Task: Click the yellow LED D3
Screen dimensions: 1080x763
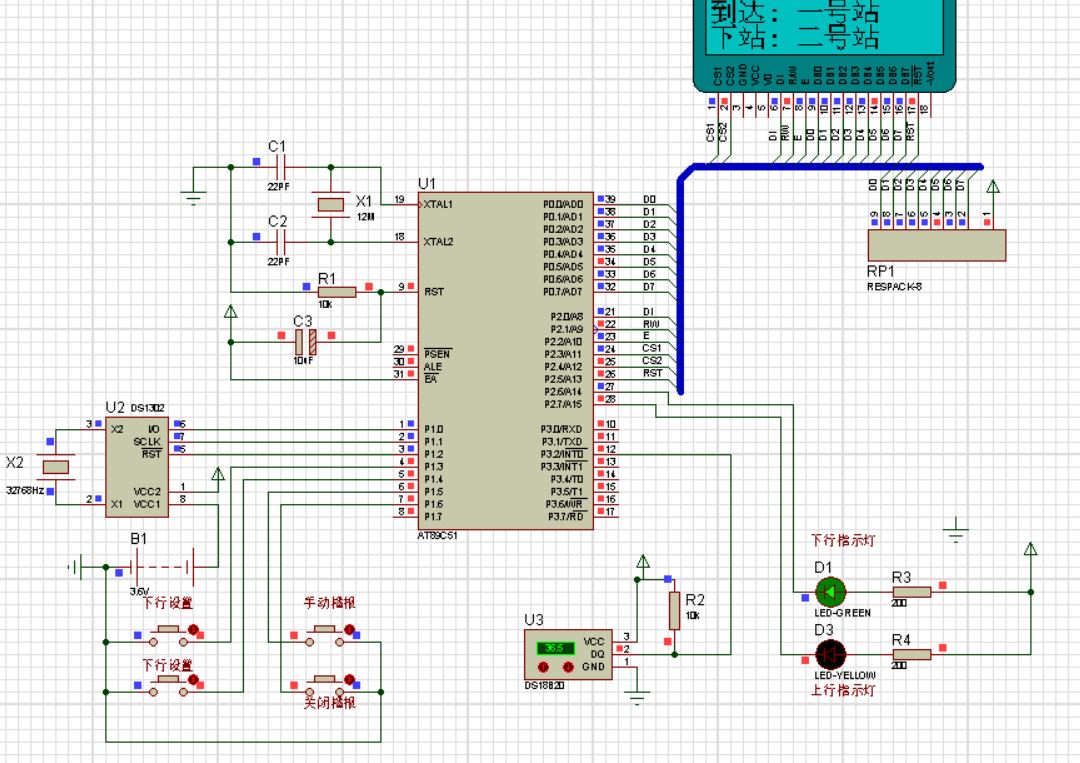Action: (x=830, y=654)
